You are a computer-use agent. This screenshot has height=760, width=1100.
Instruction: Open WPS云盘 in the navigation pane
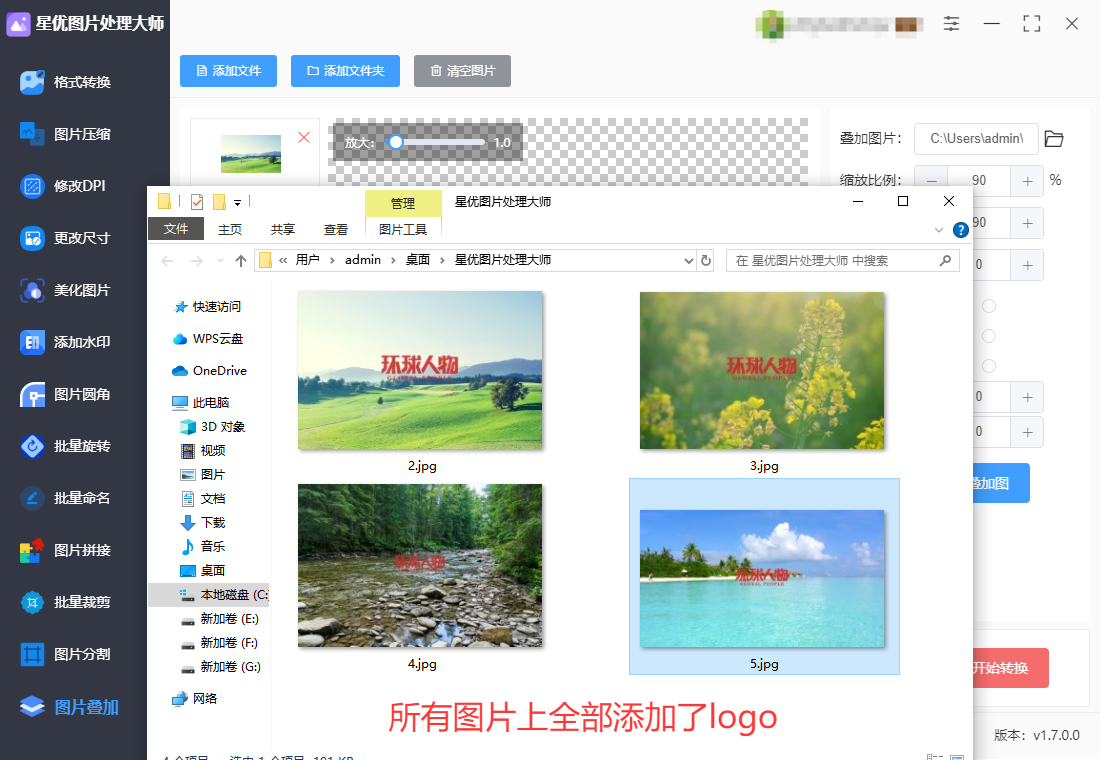tap(208, 339)
